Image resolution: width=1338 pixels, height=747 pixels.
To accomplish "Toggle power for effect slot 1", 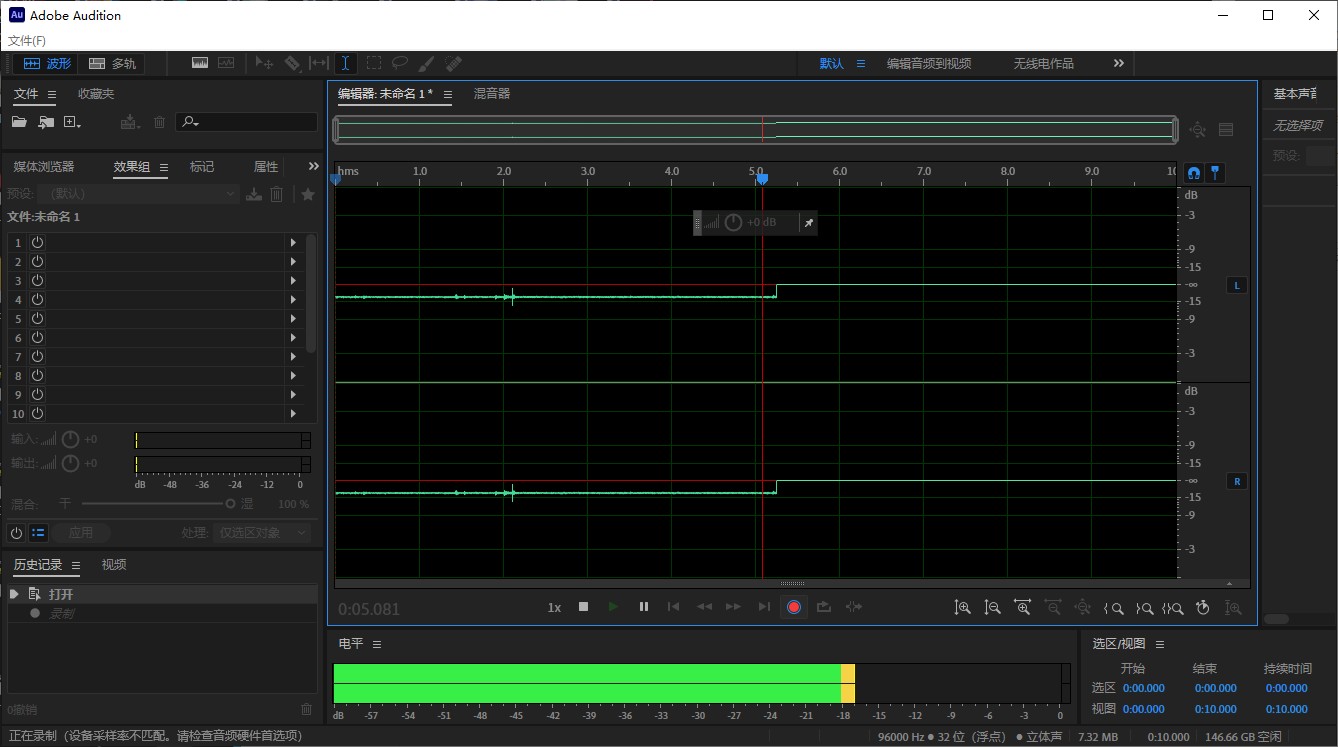I will tap(37, 243).
